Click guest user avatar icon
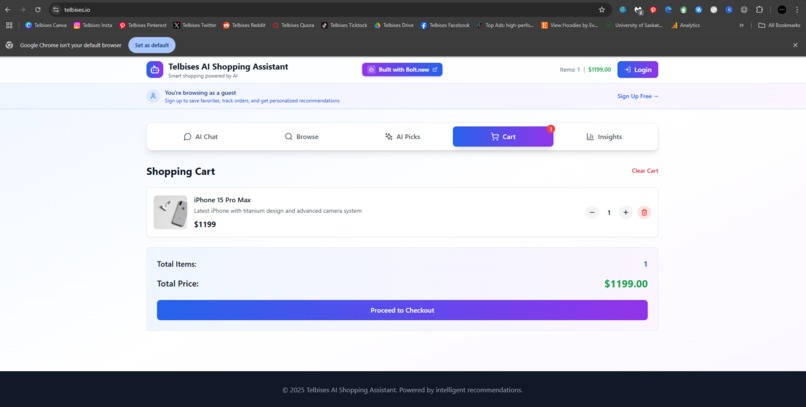Viewport: 806px width, 407px height. pyautogui.click(x=153, y=96)
